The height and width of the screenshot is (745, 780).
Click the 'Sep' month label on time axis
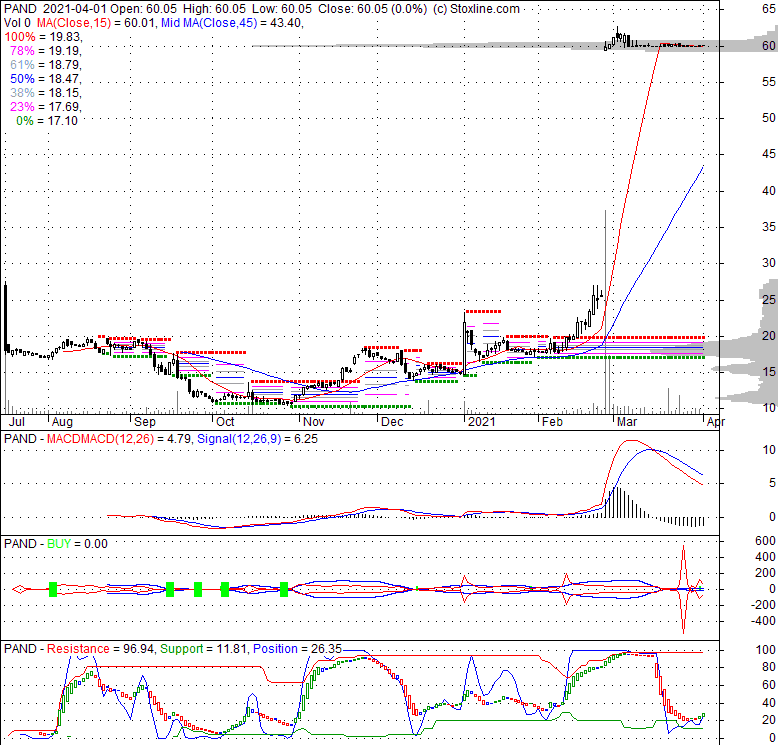pos(145,422)
